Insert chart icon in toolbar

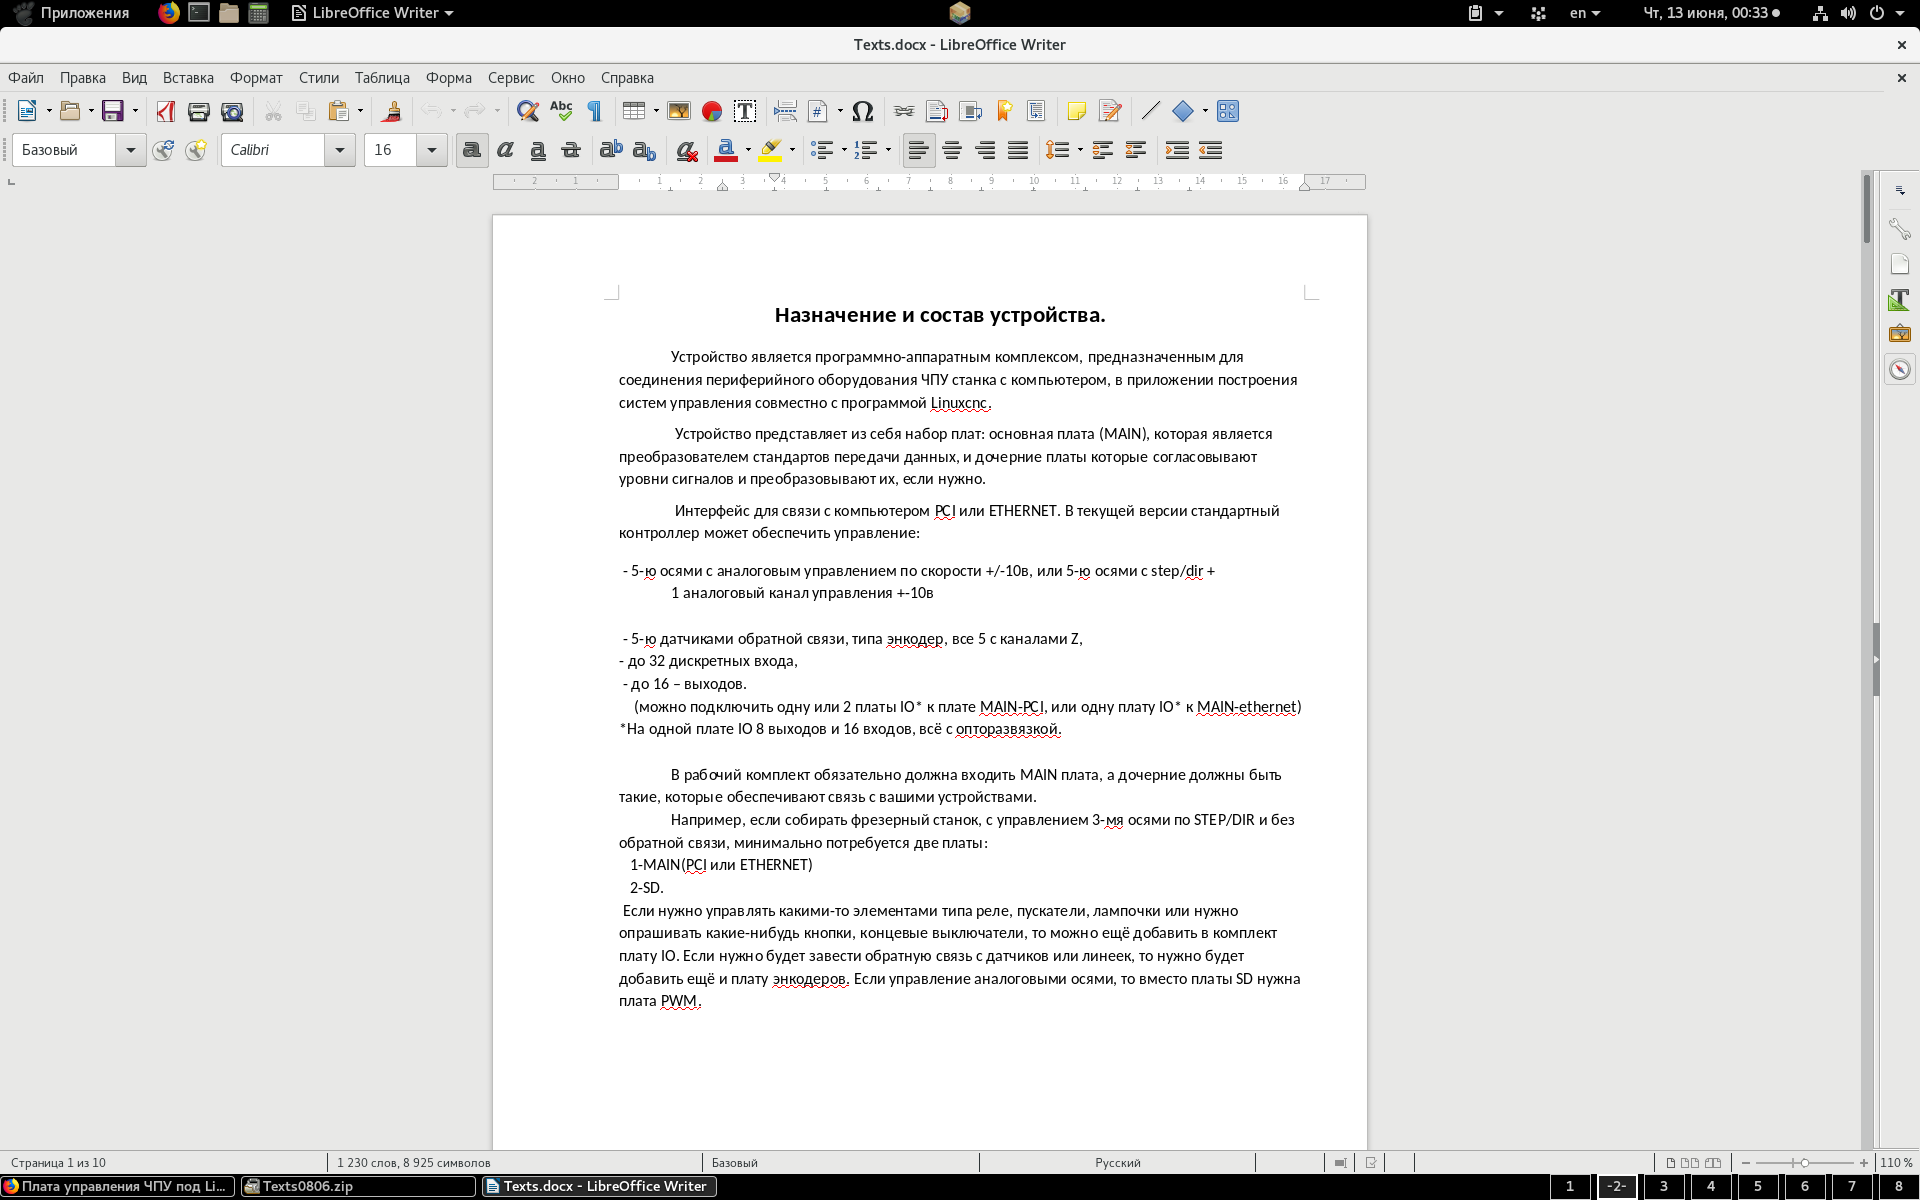[712, 111]
